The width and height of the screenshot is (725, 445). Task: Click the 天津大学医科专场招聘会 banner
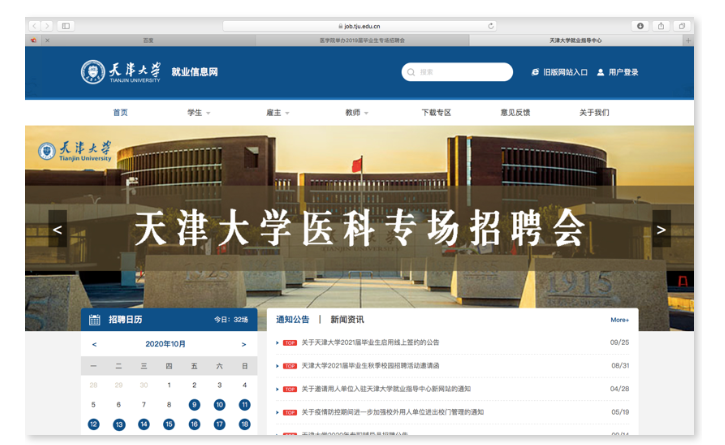pos(359,228)
